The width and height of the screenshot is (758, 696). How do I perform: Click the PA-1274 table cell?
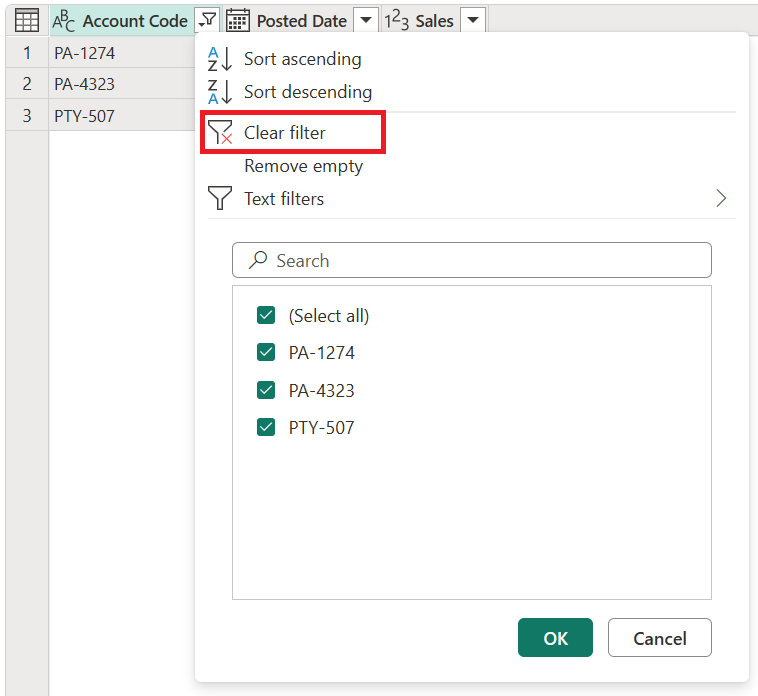click(x=122, y=52)
